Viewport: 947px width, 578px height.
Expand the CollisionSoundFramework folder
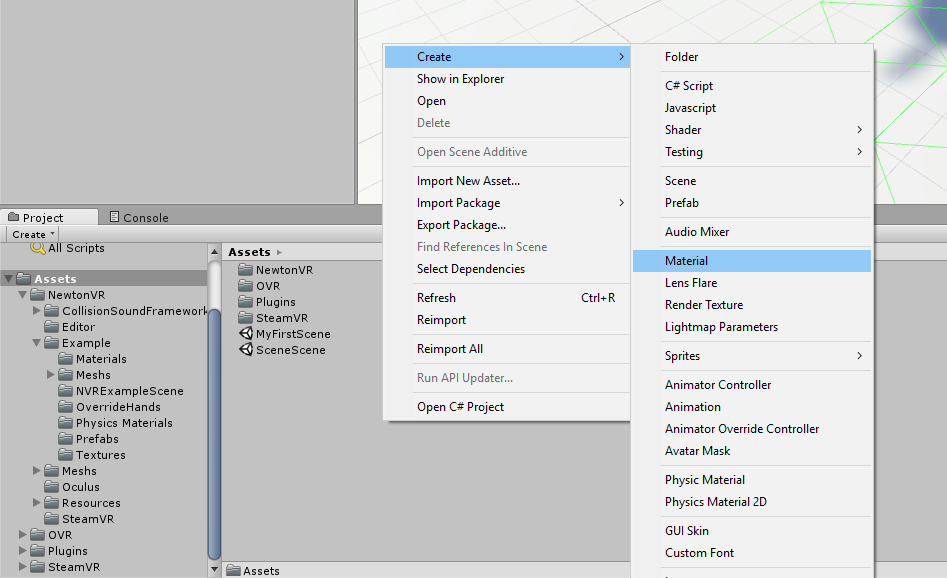pyautogui.click(x=37, y=310)
